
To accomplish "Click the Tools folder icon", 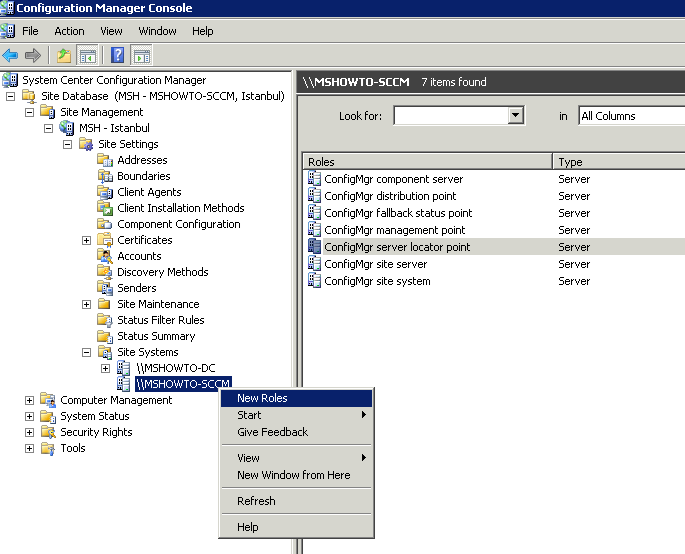I will tap(48, 448).
